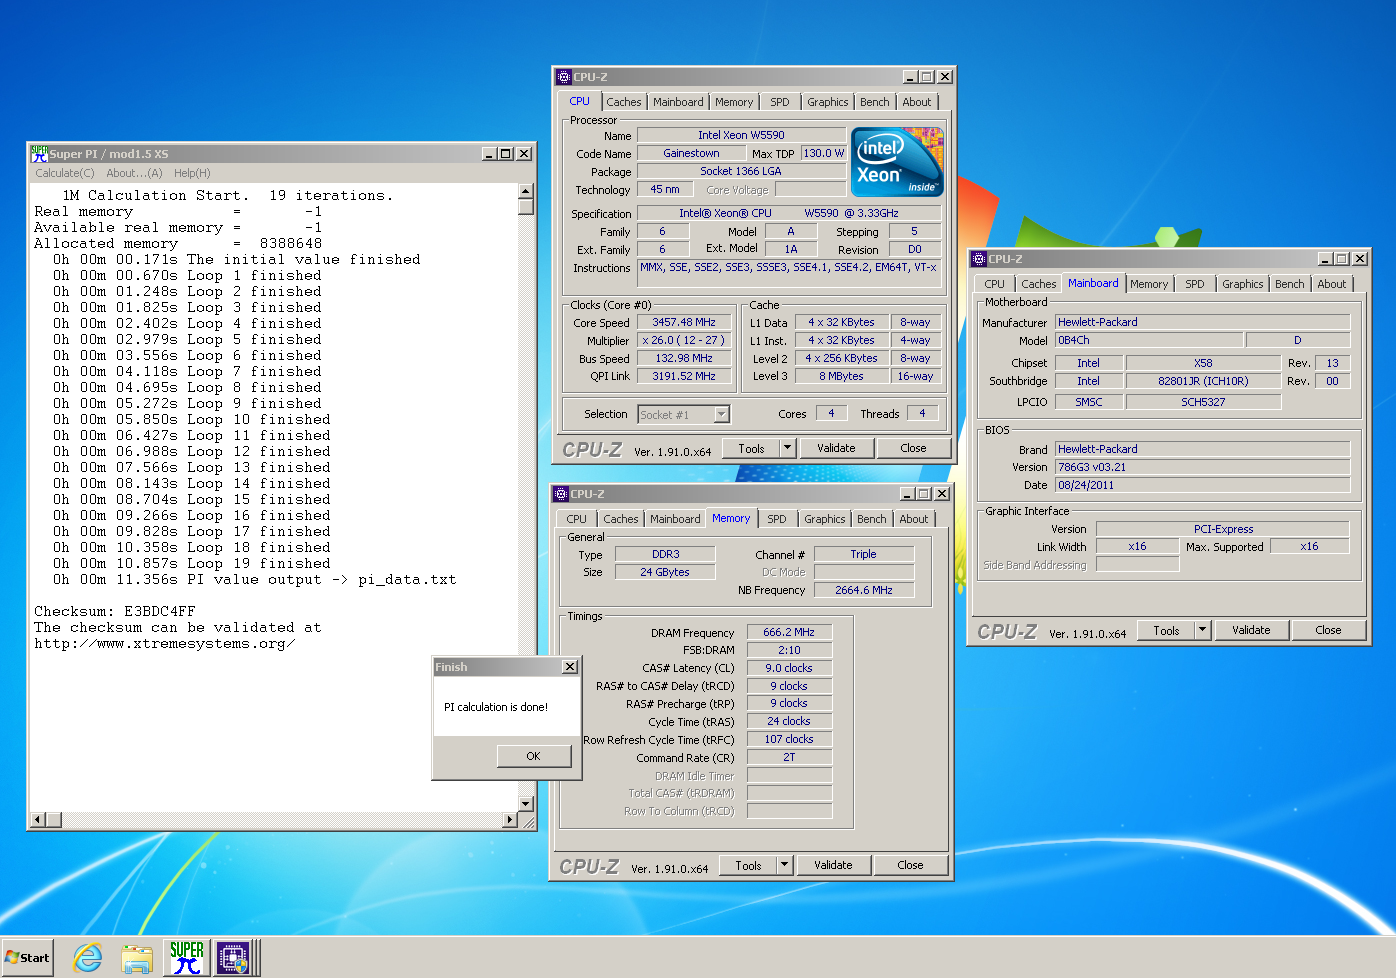Click Super PI title bar icon
Viewport: 1396px width, 978px height.
(39, 153)
